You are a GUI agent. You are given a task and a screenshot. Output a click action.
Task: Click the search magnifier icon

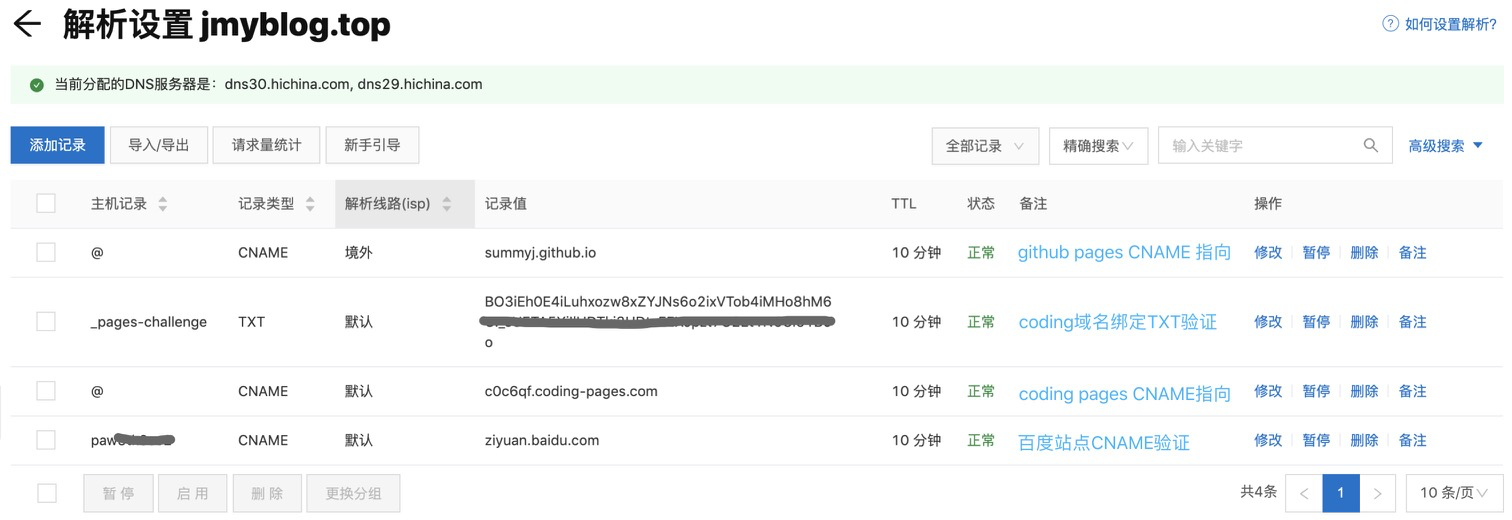(1371, 145)
